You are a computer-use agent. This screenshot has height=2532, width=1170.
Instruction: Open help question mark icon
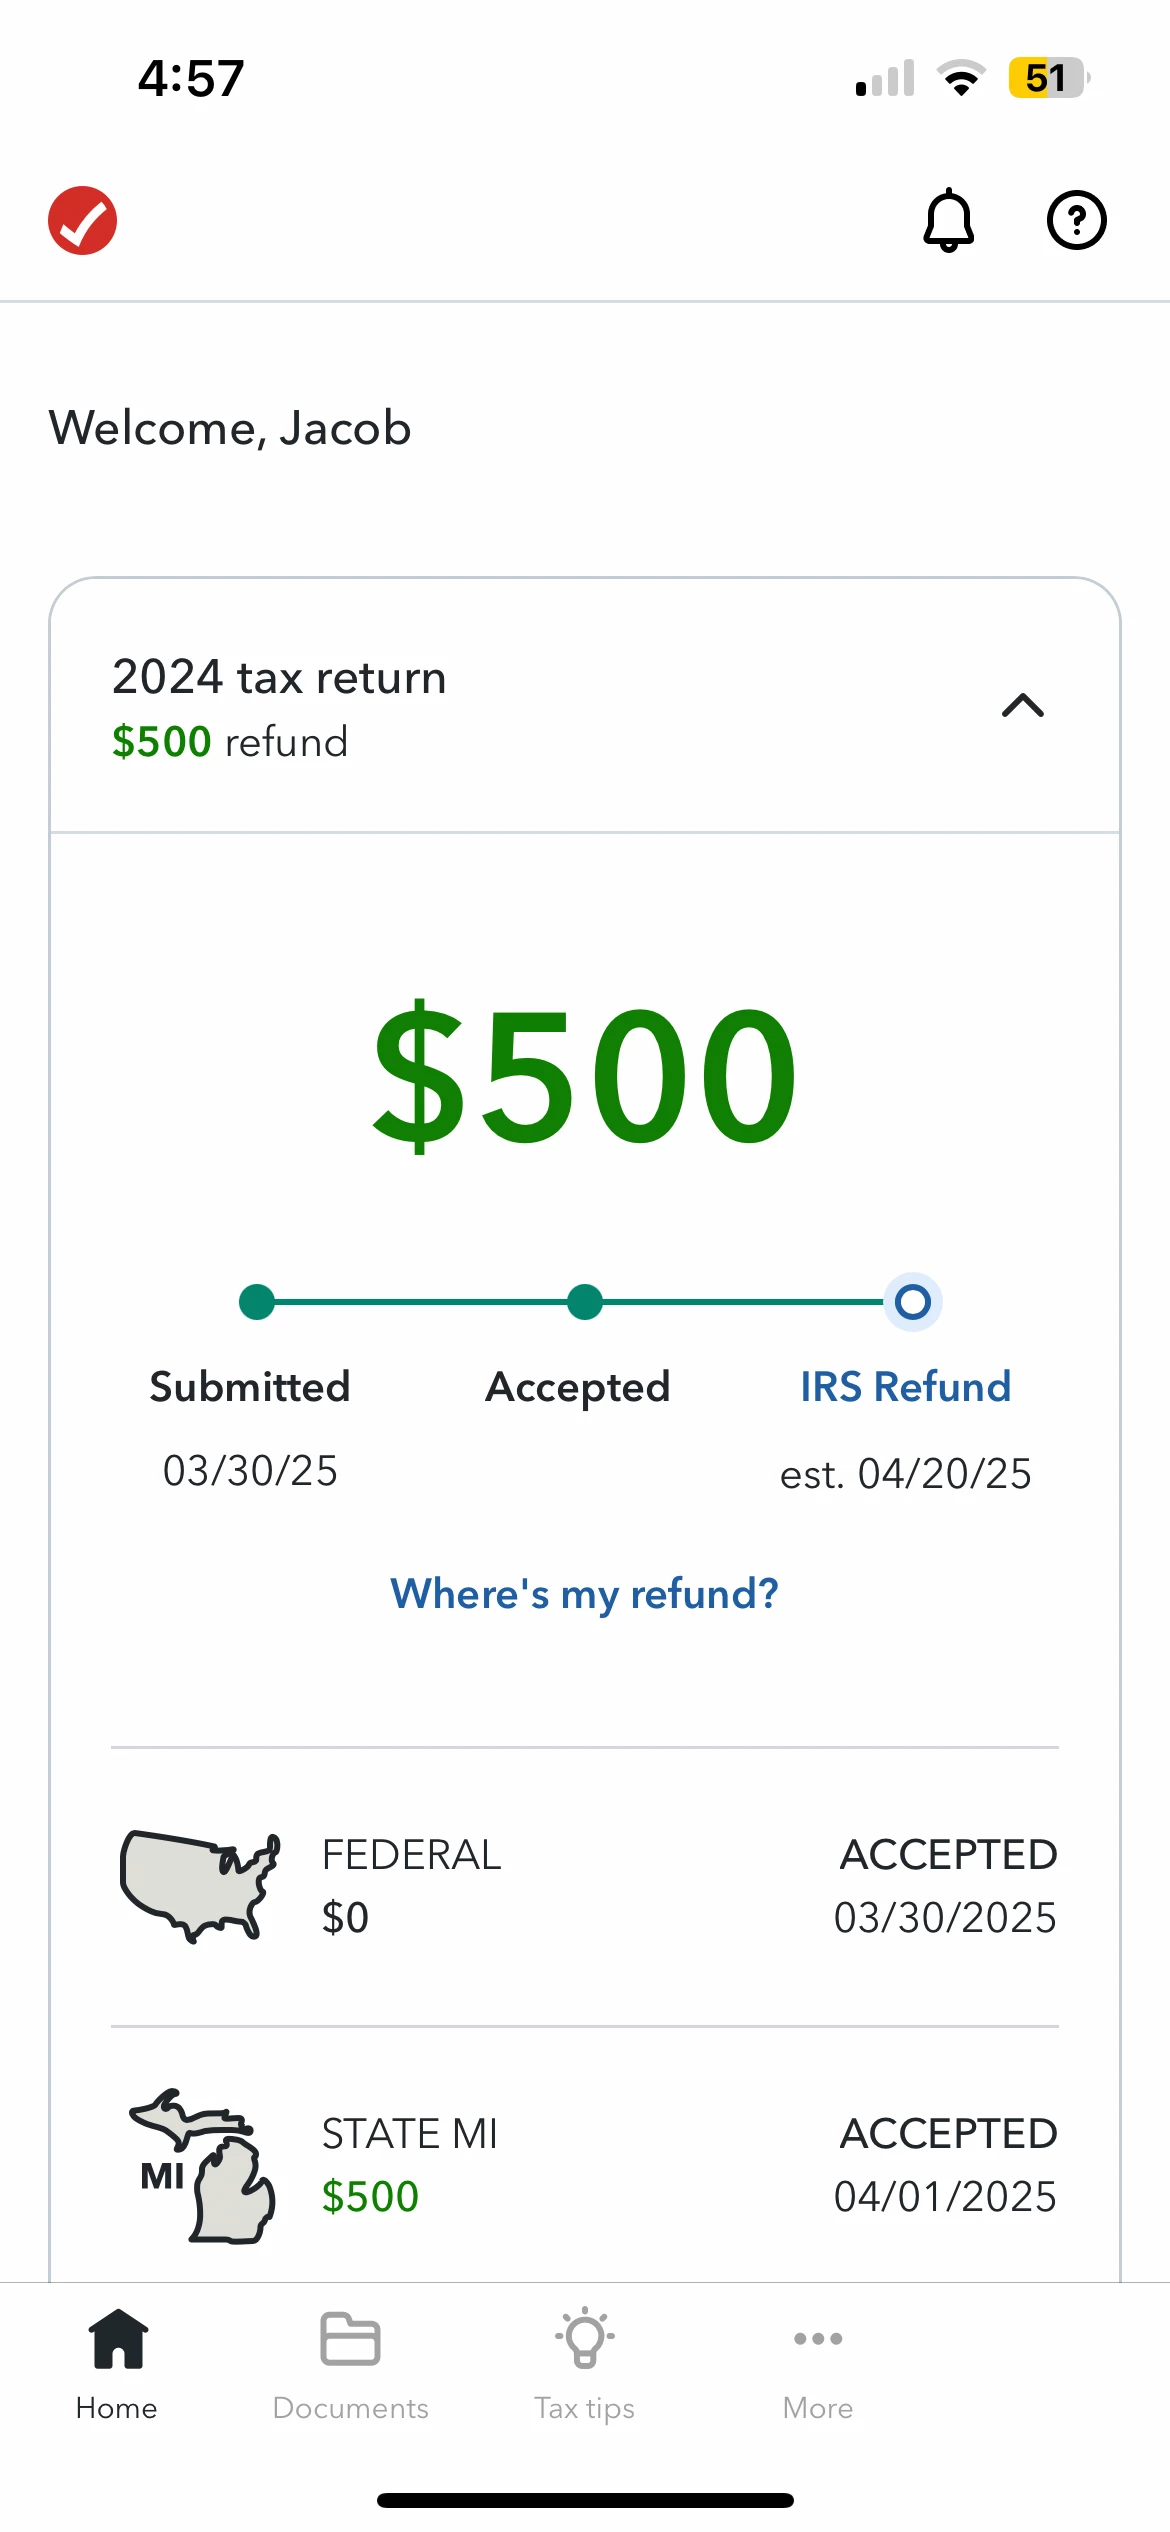[1076, 220]
